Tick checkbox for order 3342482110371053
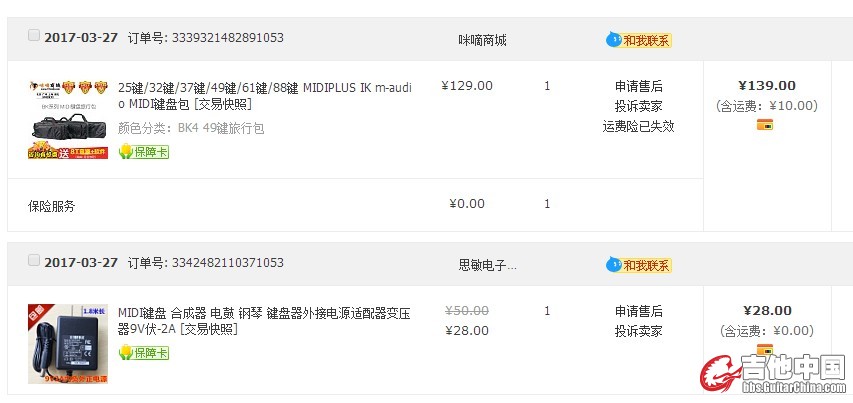853x403 pixels. 34,260
